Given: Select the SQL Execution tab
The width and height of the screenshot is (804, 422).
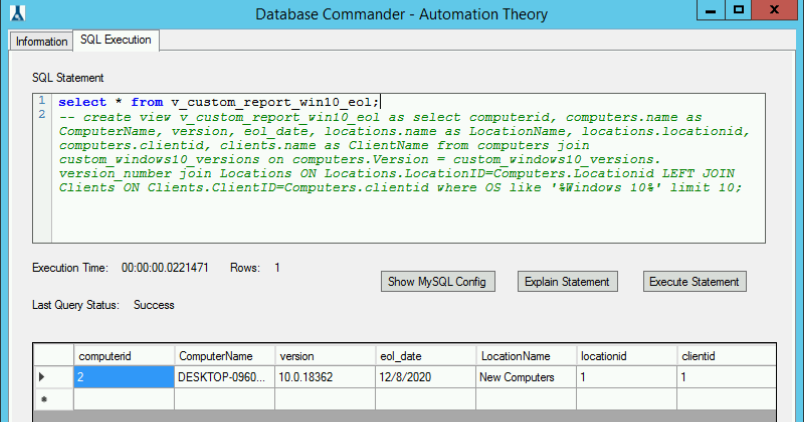Looking at the screenshot, I should (x=116, y=40).
